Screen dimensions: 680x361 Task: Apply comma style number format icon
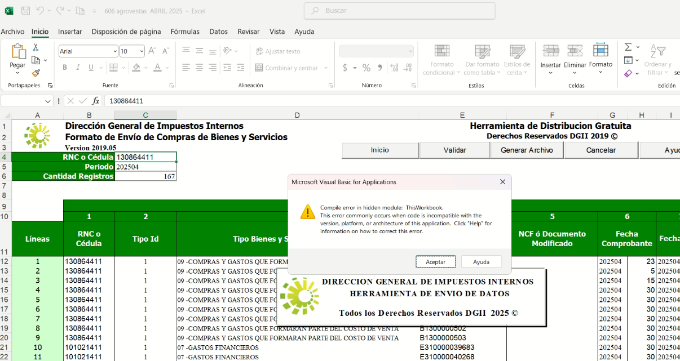pos(380,68)
